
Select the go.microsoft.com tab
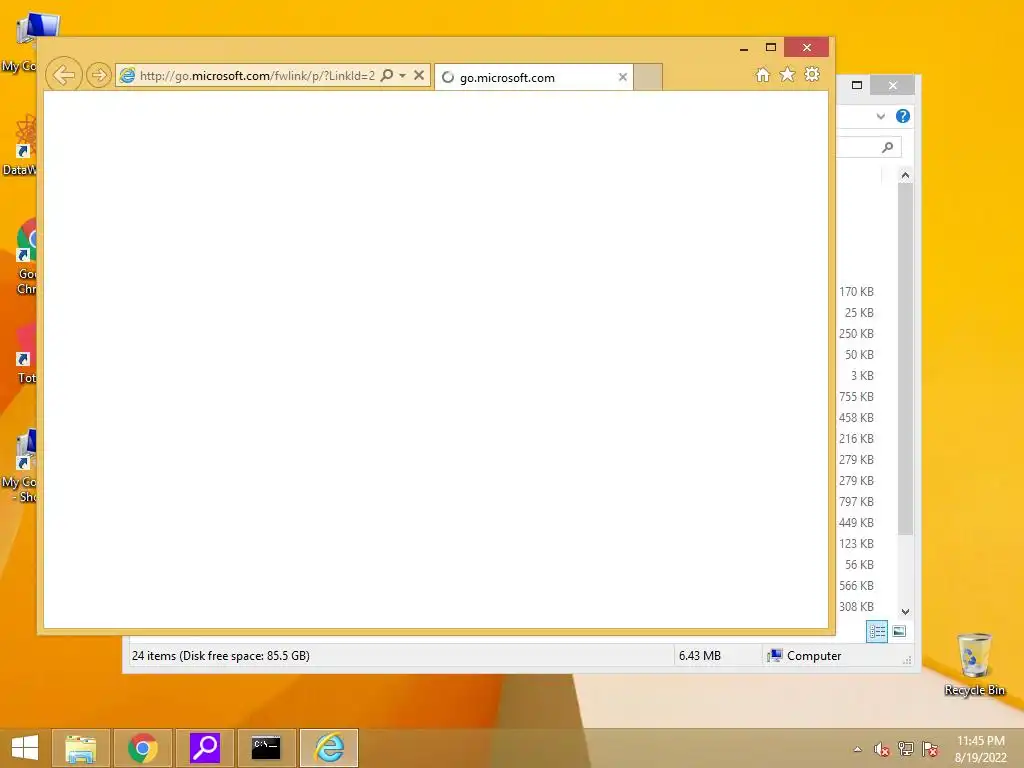533,77
